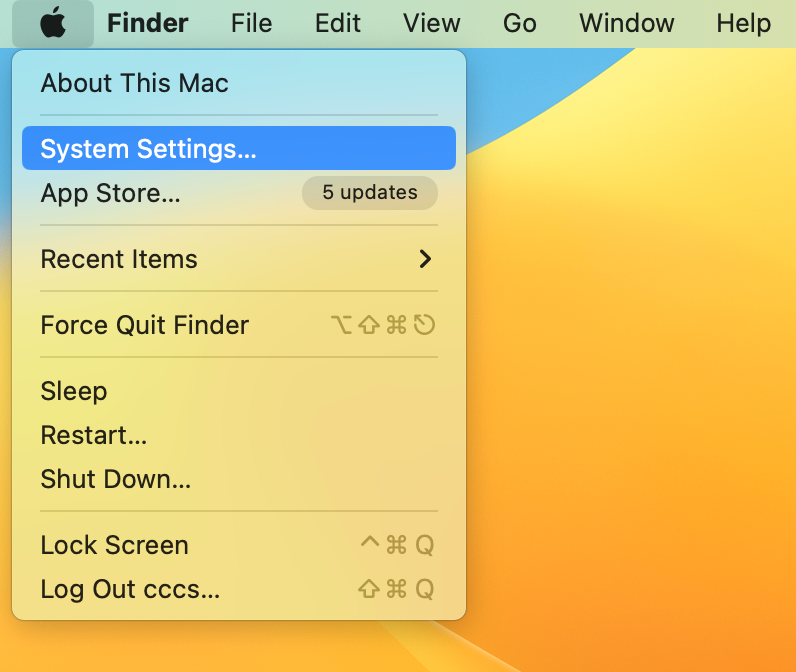Open the Finder menu
This screenshot has width=796, height=672.
147,23
